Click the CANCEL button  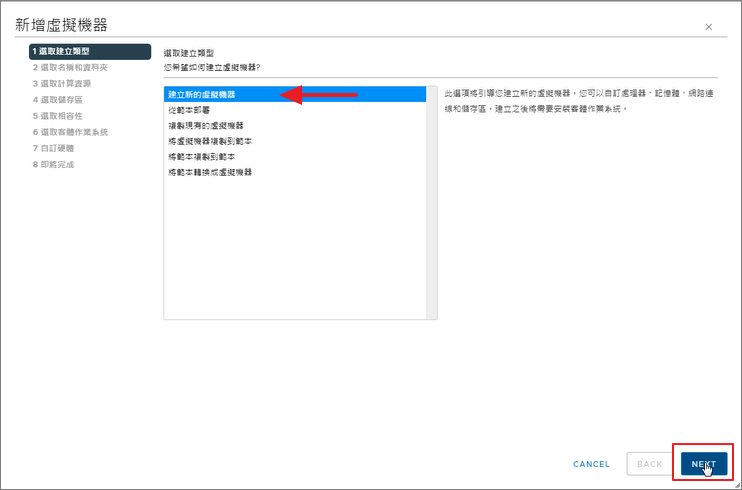coord(591,464)
